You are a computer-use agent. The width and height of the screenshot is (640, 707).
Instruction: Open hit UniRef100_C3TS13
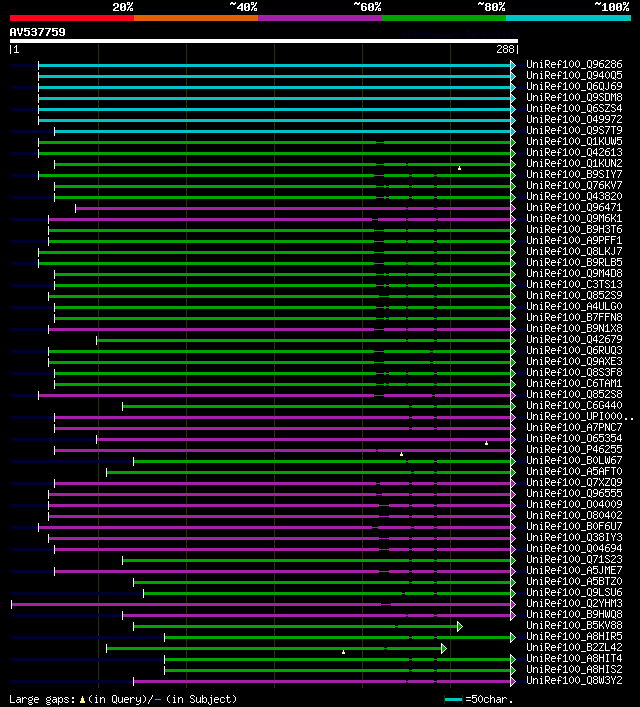(x=574, y=285)
